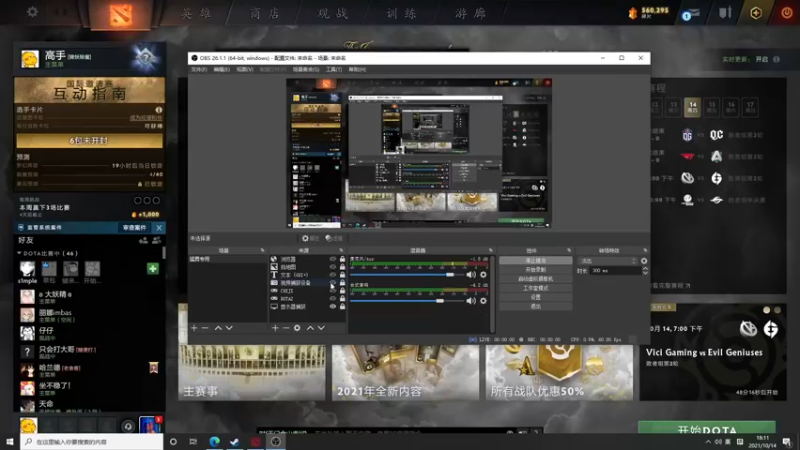Toggle visibility of 文本 (GDI+) source
The image size is (800, 450).
pos(333,275)
